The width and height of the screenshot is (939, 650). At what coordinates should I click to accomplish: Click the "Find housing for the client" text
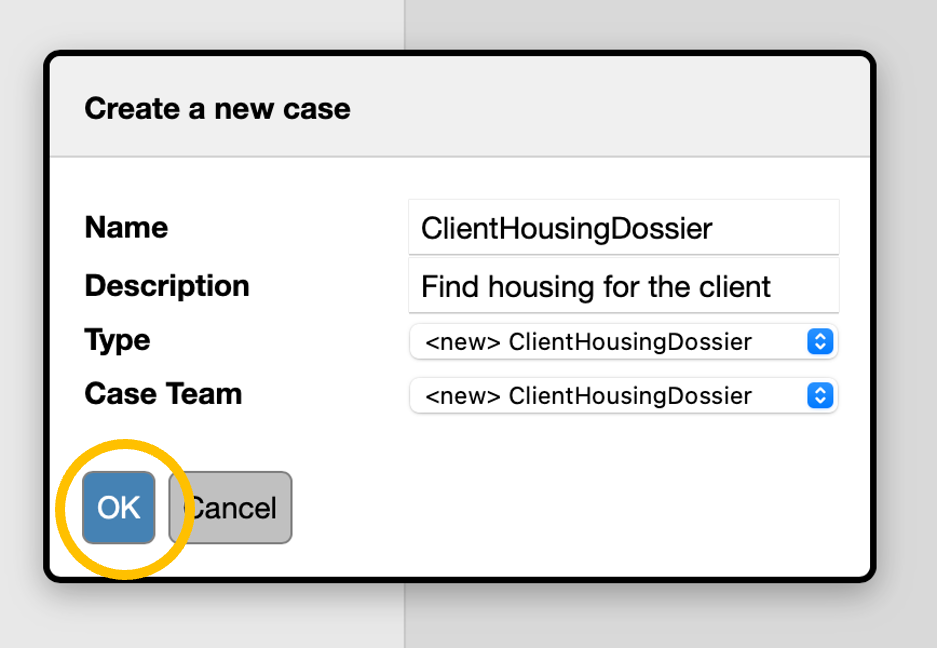[x=595, y=287]
